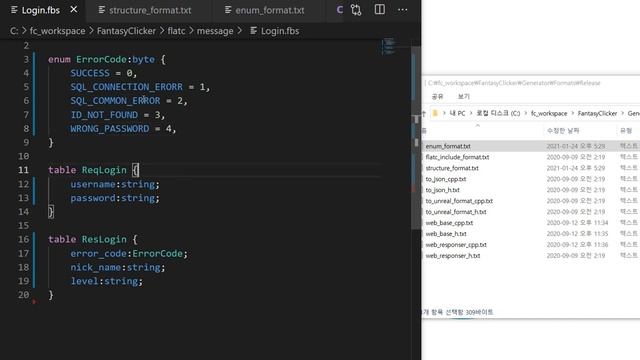Image resolution: width=640 pixels, height=360 pixels.
Task: Select to_json_cpp.txt file
Action: [x=446, y=179]
